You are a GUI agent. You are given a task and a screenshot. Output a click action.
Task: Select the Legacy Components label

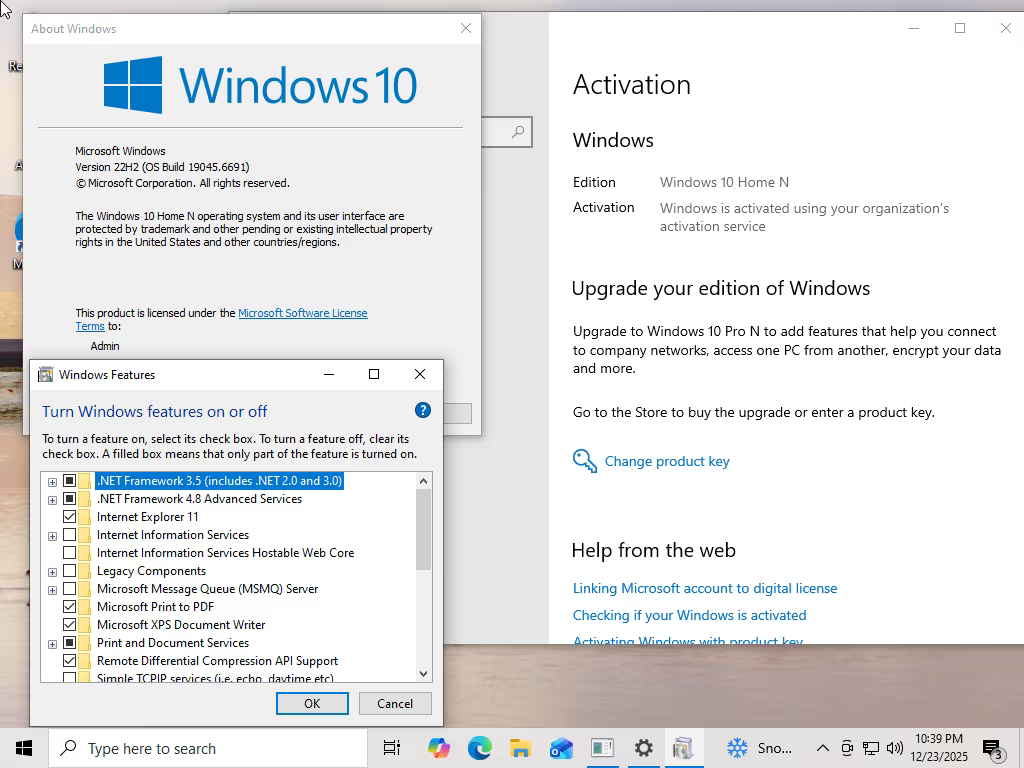click(152, 571)
